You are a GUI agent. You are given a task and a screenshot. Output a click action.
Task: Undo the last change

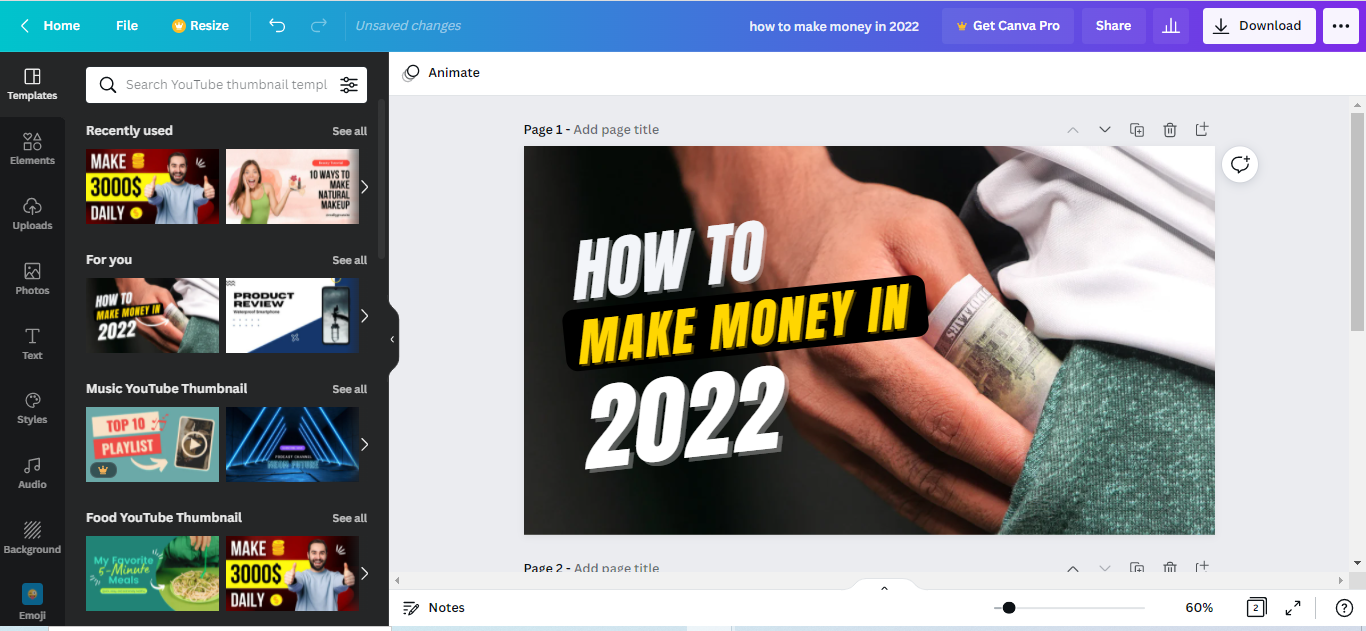[x=277, y=25]
